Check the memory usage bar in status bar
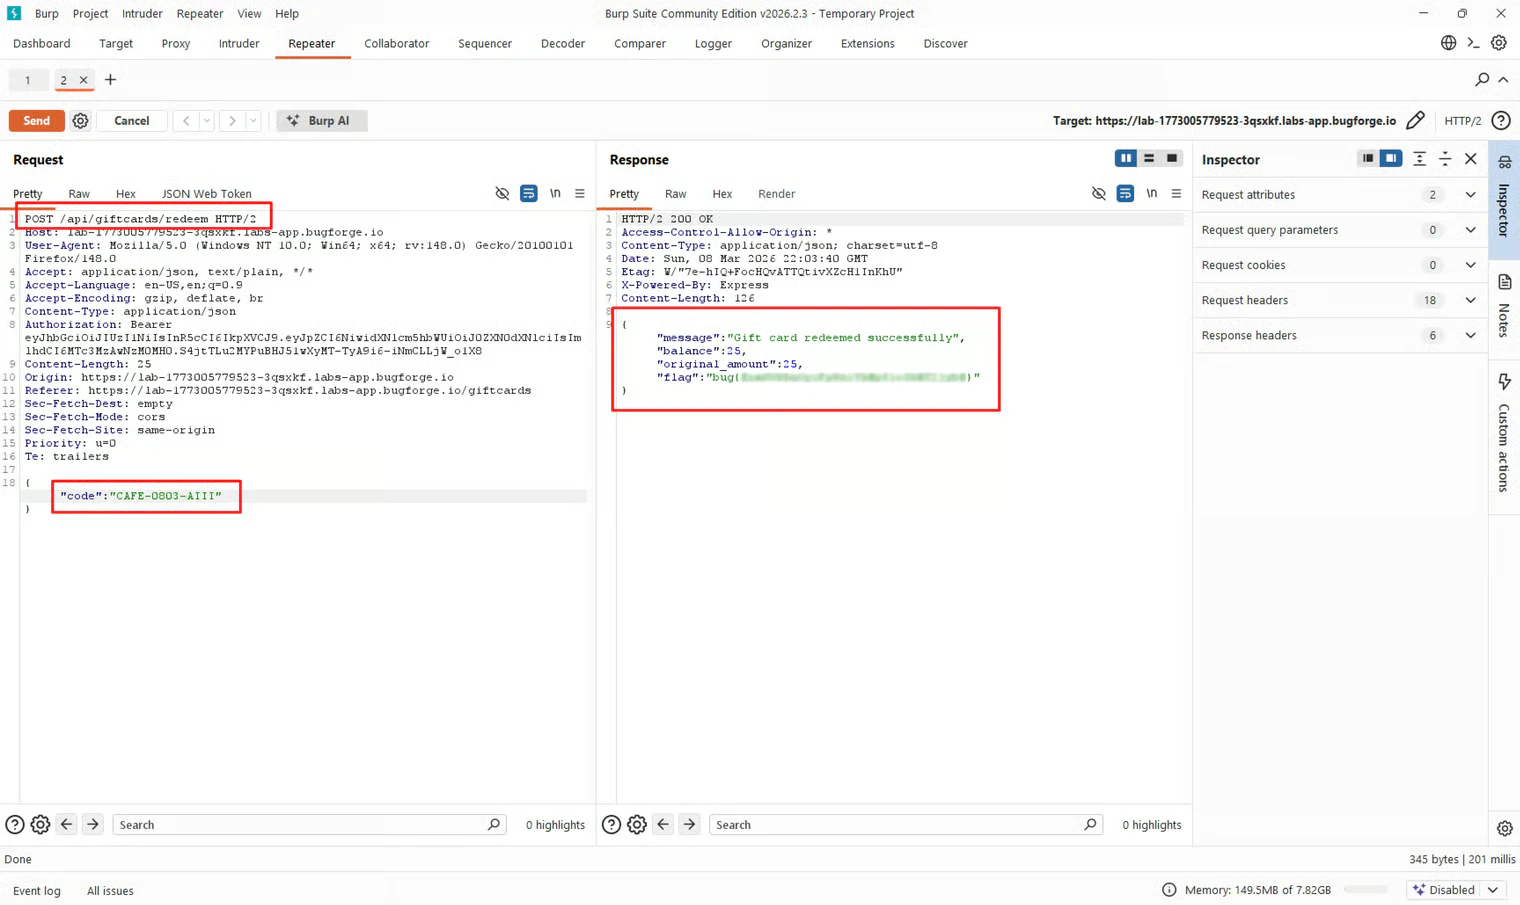Image resolution: width=1520 pixels, height=905 pixels. pos(1366,889)
